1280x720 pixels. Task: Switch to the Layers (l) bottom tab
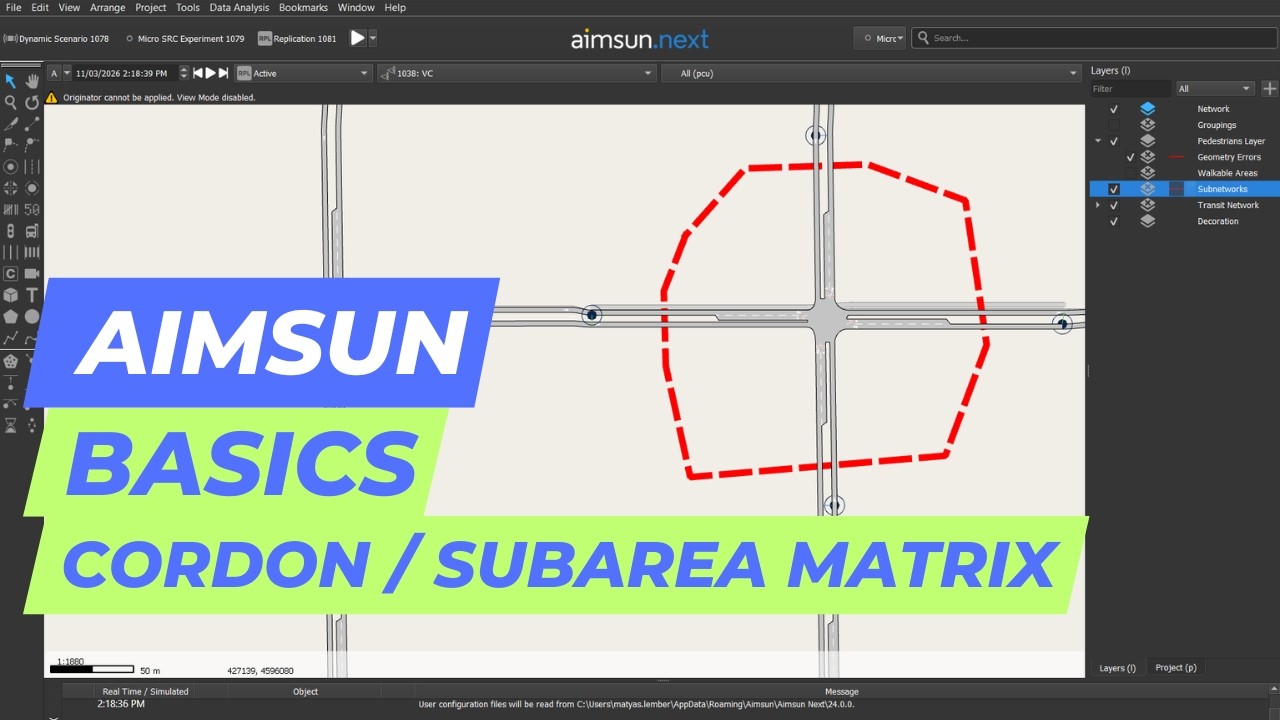pyautogui.click(x=1117, y=667)
